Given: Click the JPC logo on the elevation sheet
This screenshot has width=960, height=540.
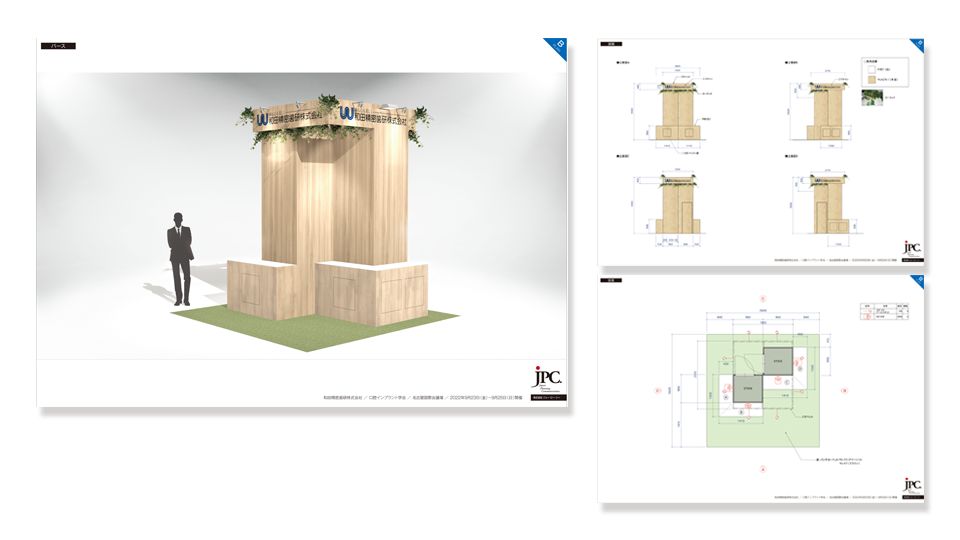Looking at the screenshot, I should (x=912, y=247).
